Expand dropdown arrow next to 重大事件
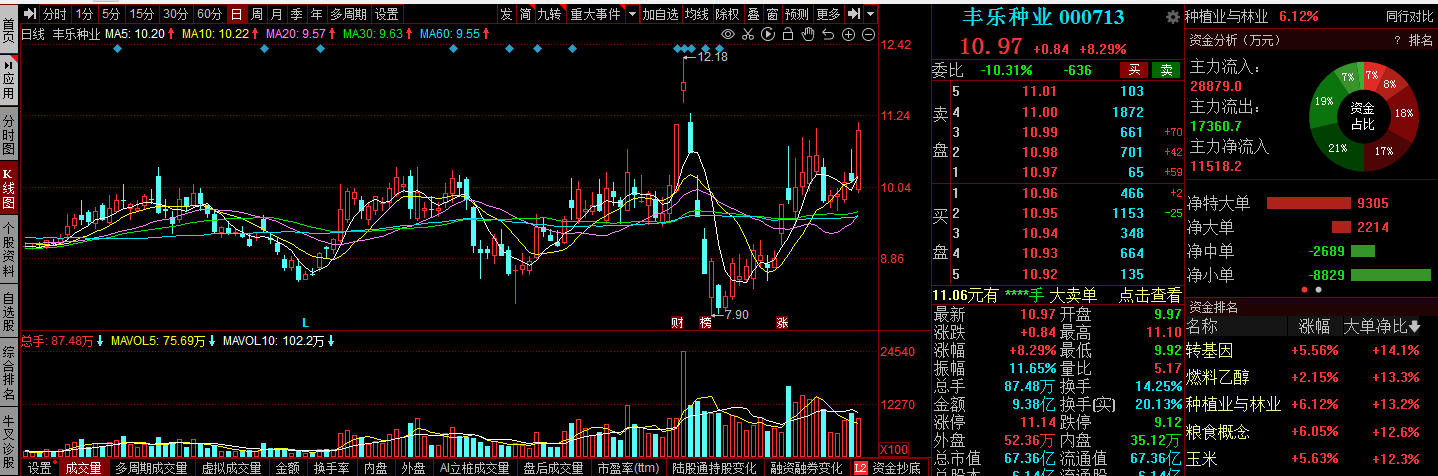1438x476 pixels. coord(632,14)
